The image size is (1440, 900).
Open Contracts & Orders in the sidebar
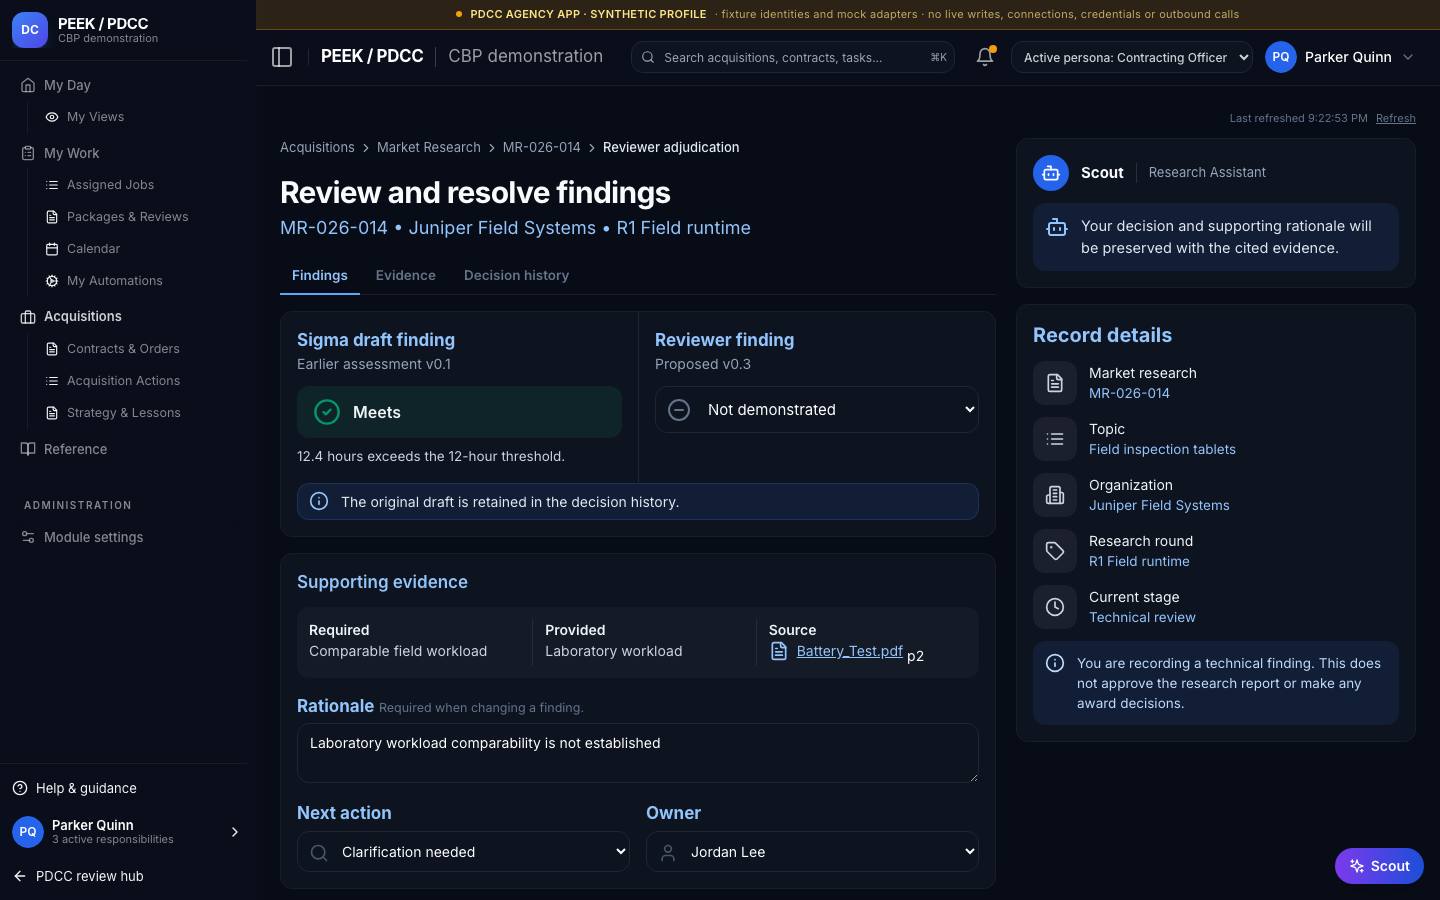(x=123, y=349)
